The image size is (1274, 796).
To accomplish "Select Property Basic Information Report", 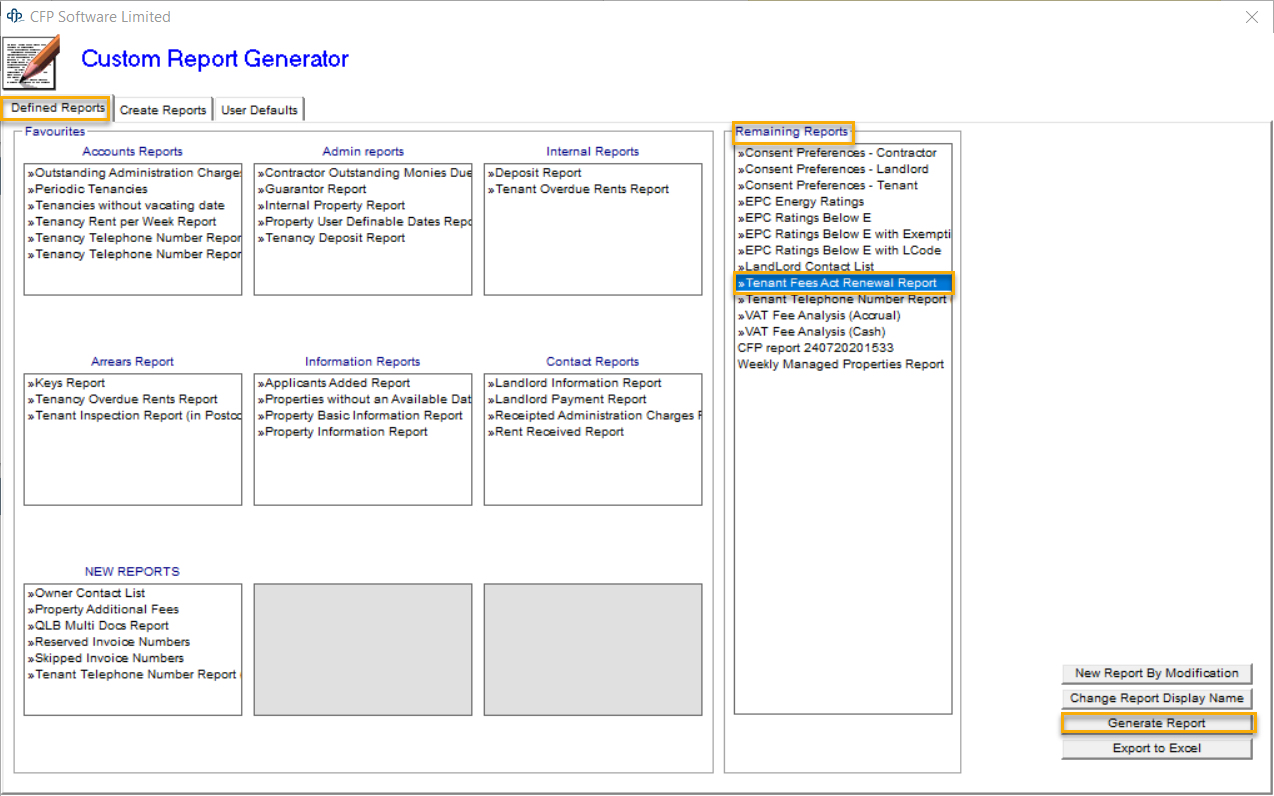I will (x=360, y=416).
